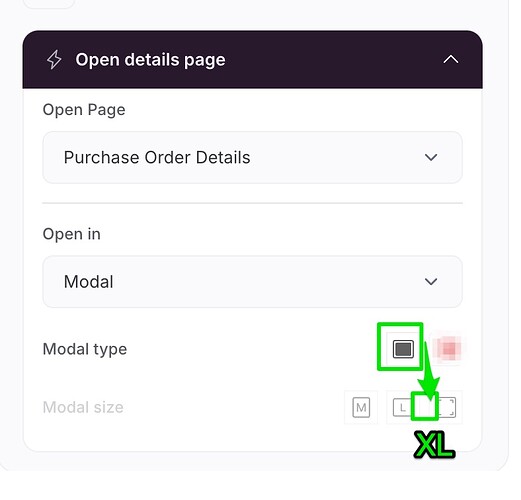Open the Modal selection dropdown
The width and height of the screenshot is (521, 500).
252,282
